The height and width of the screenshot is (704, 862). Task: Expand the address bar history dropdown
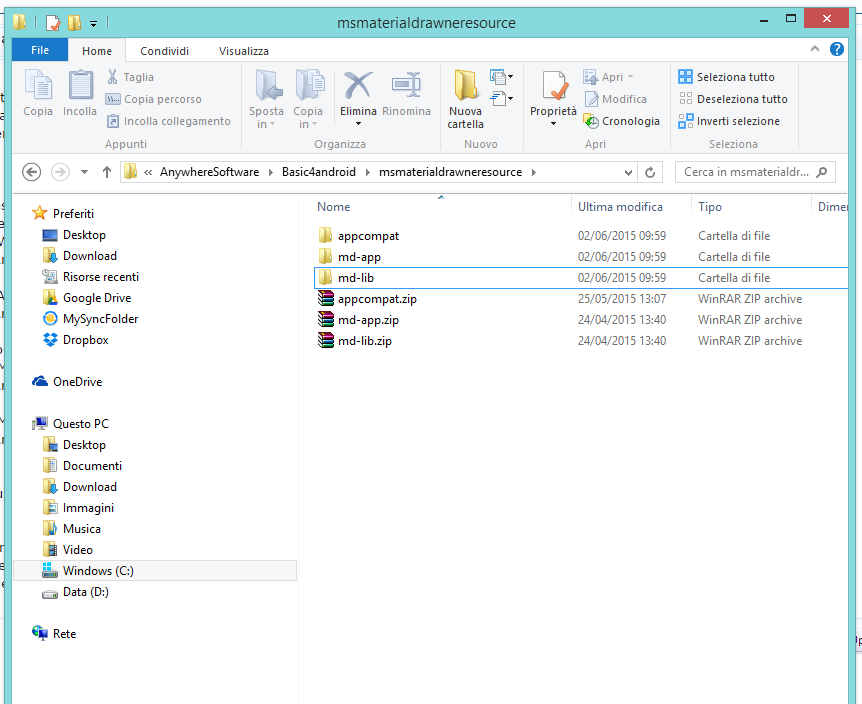tap(628, 173)
